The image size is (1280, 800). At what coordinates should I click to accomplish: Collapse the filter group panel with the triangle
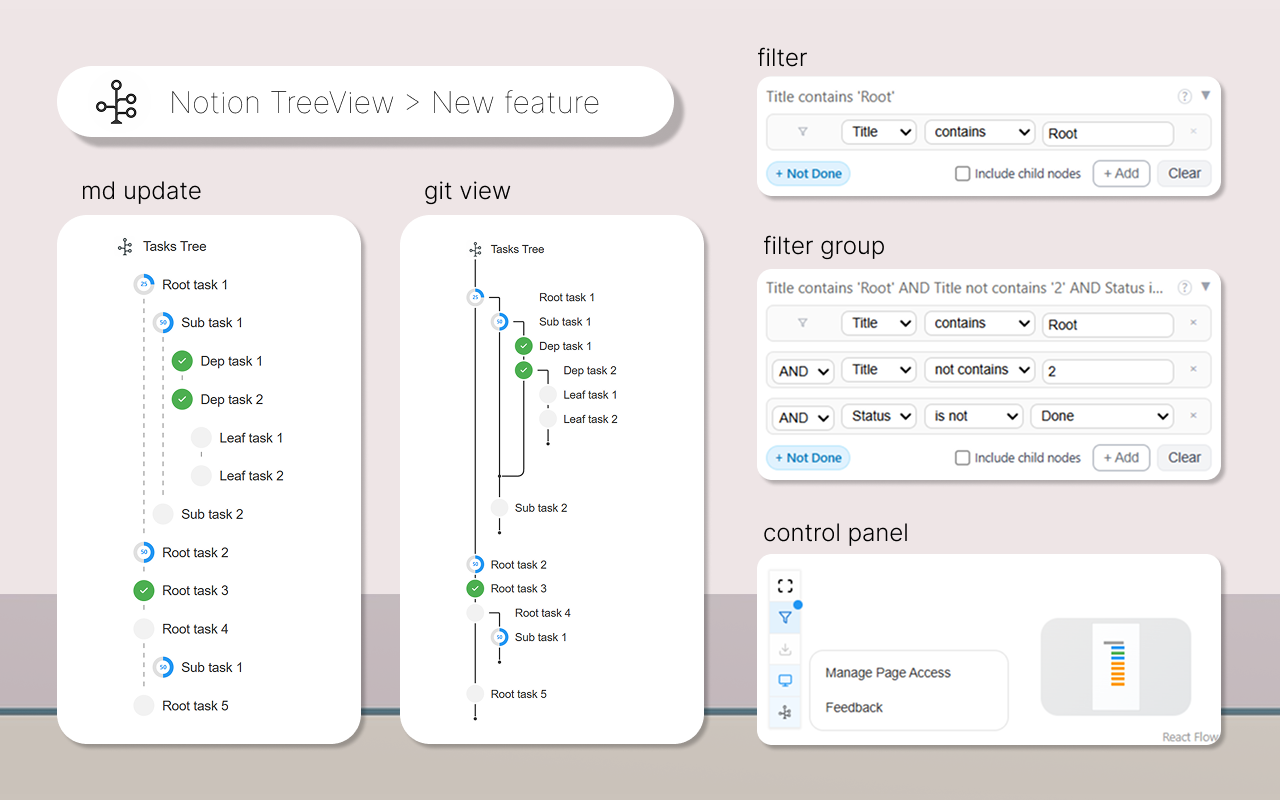coord(1205,287)
